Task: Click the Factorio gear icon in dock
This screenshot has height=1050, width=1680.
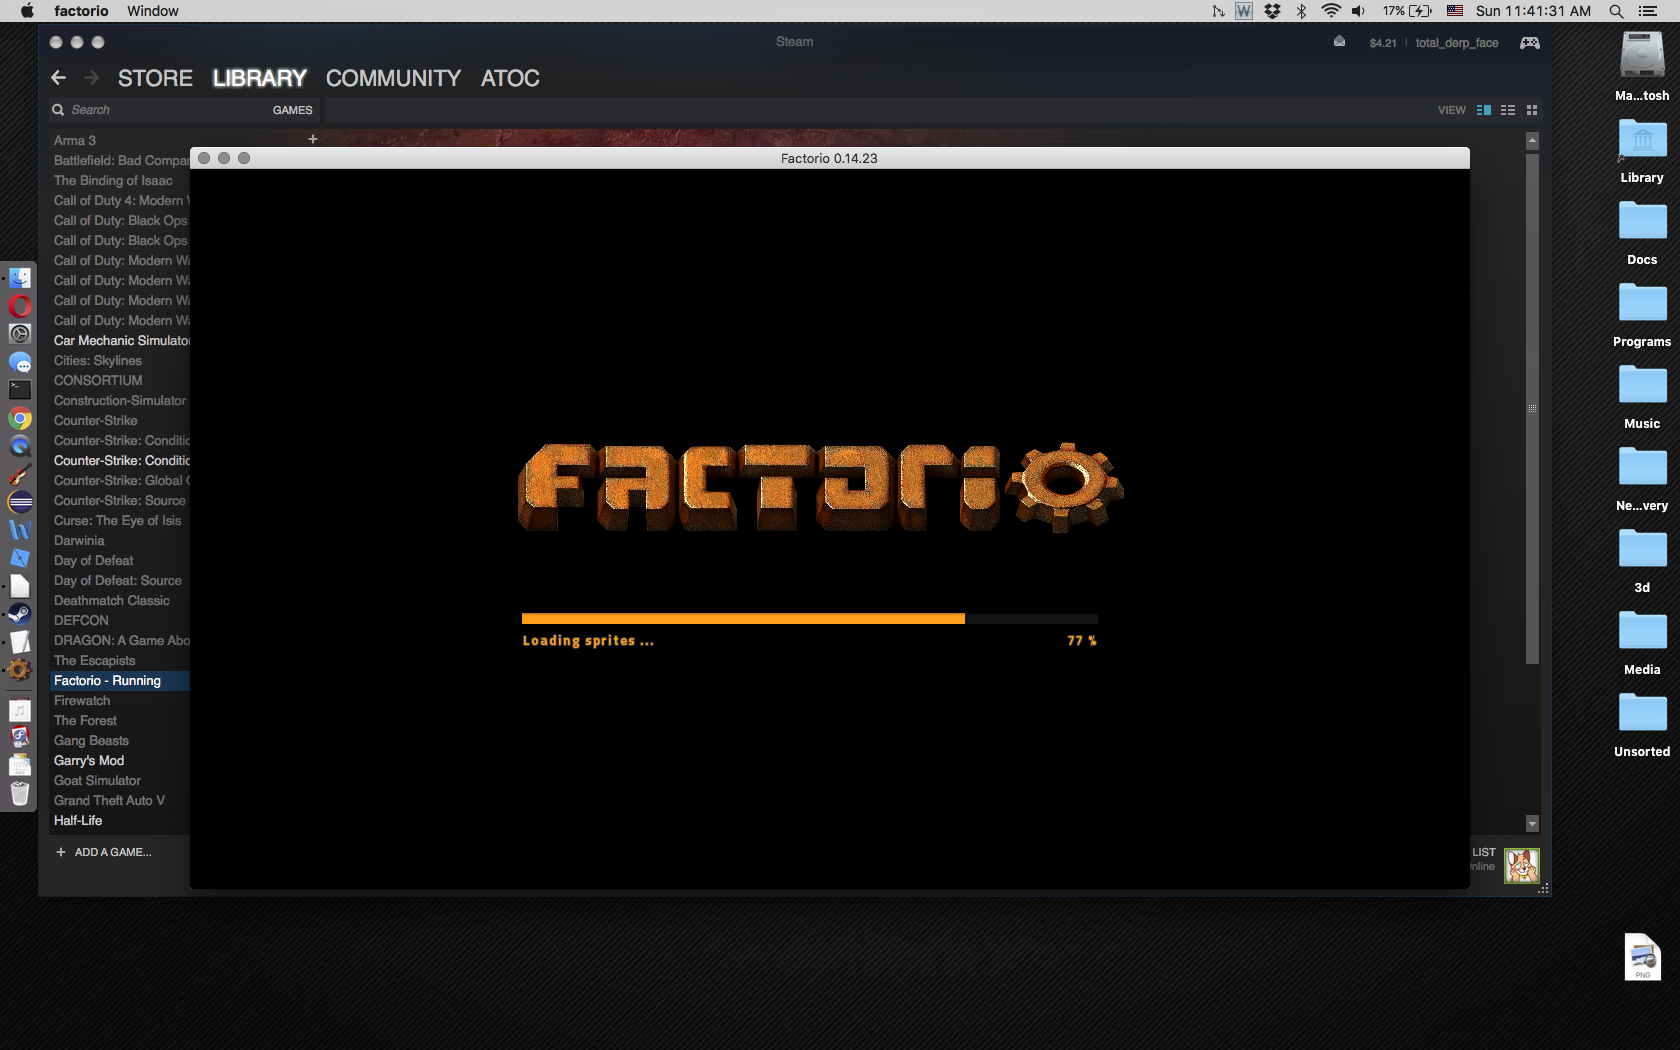Action: [x=20, y=670]
